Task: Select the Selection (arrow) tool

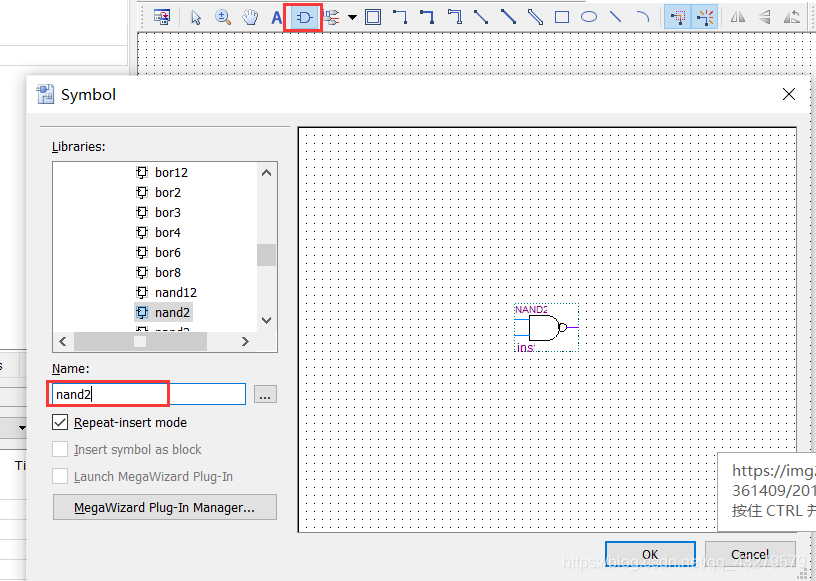Action: 196,17
